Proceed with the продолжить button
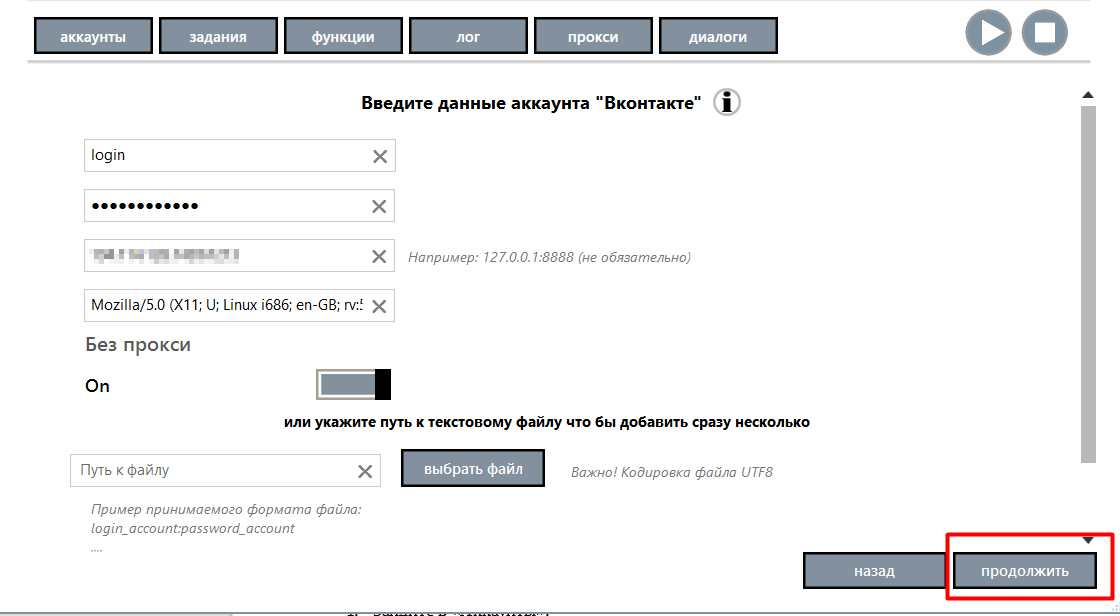Viewport: 1120px width, 616px height. (x=1024, y=571)
